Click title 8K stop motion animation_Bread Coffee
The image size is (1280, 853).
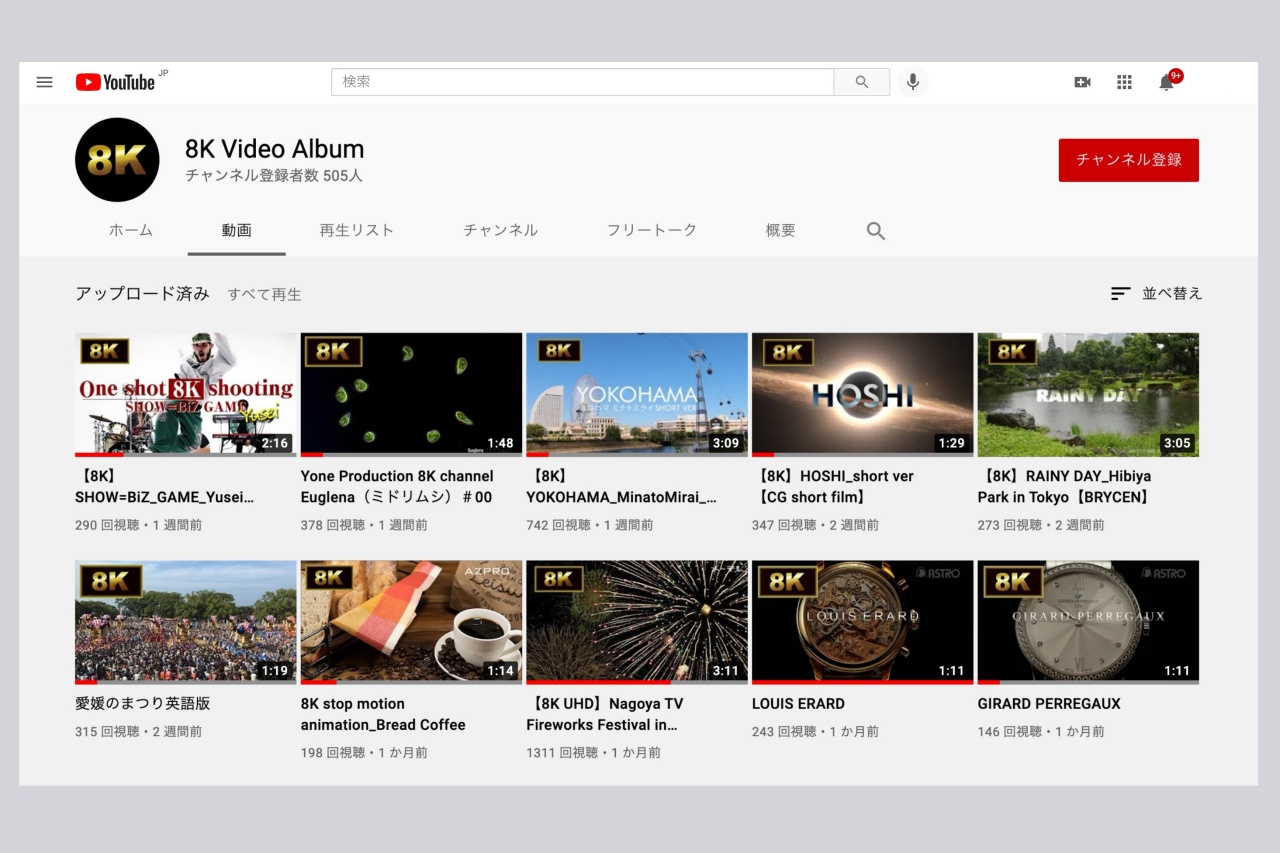(383, 714)
